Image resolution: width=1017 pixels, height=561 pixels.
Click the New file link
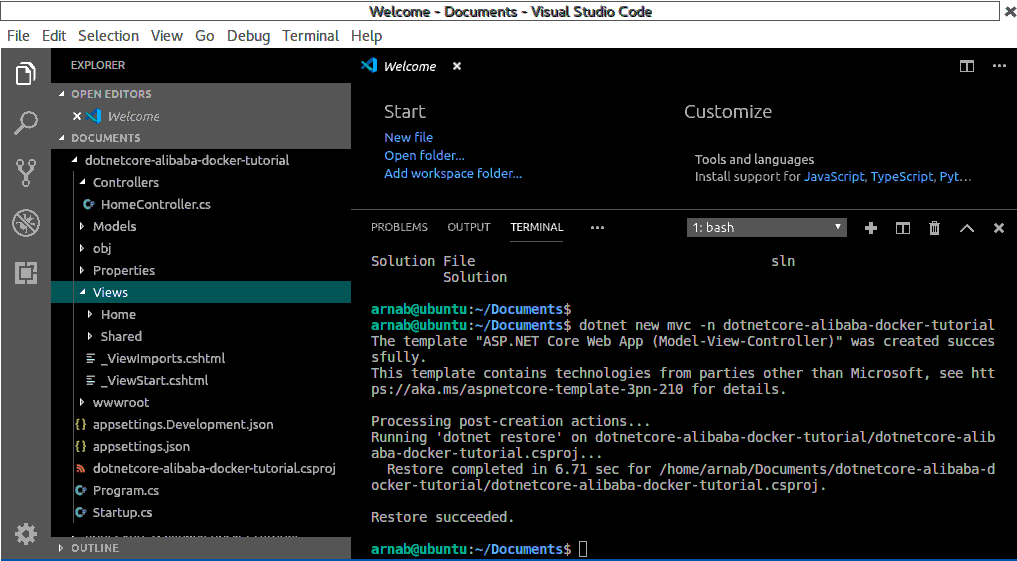[x=409, y=137]
